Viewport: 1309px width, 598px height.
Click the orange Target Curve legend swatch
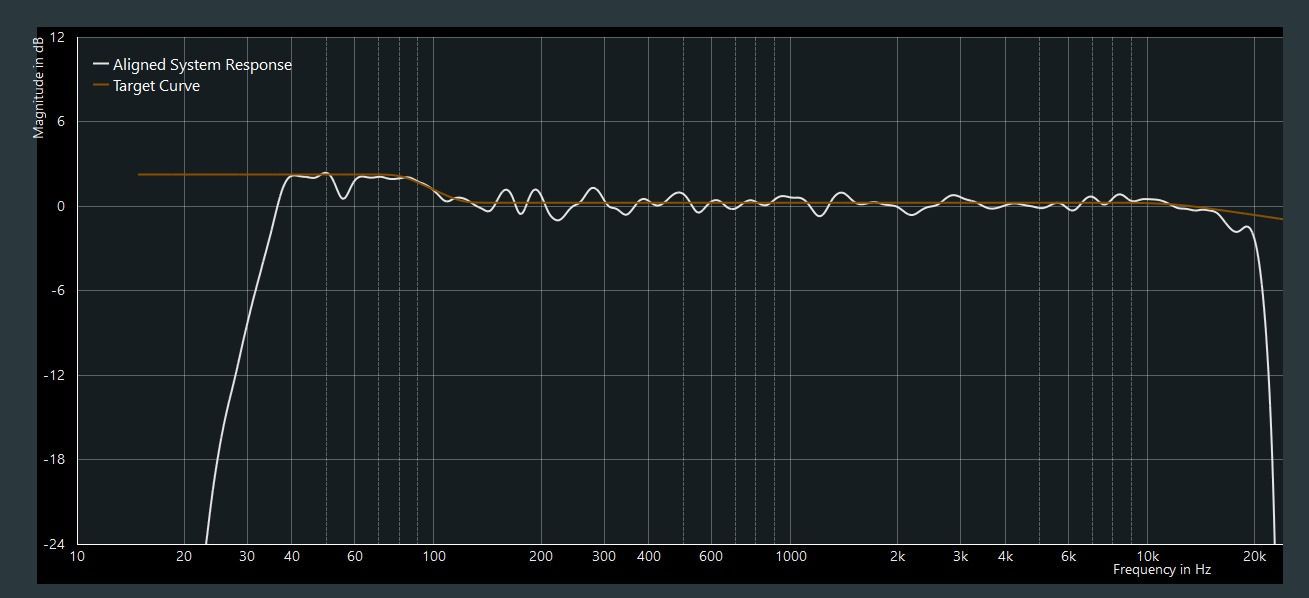pos(101,86)
